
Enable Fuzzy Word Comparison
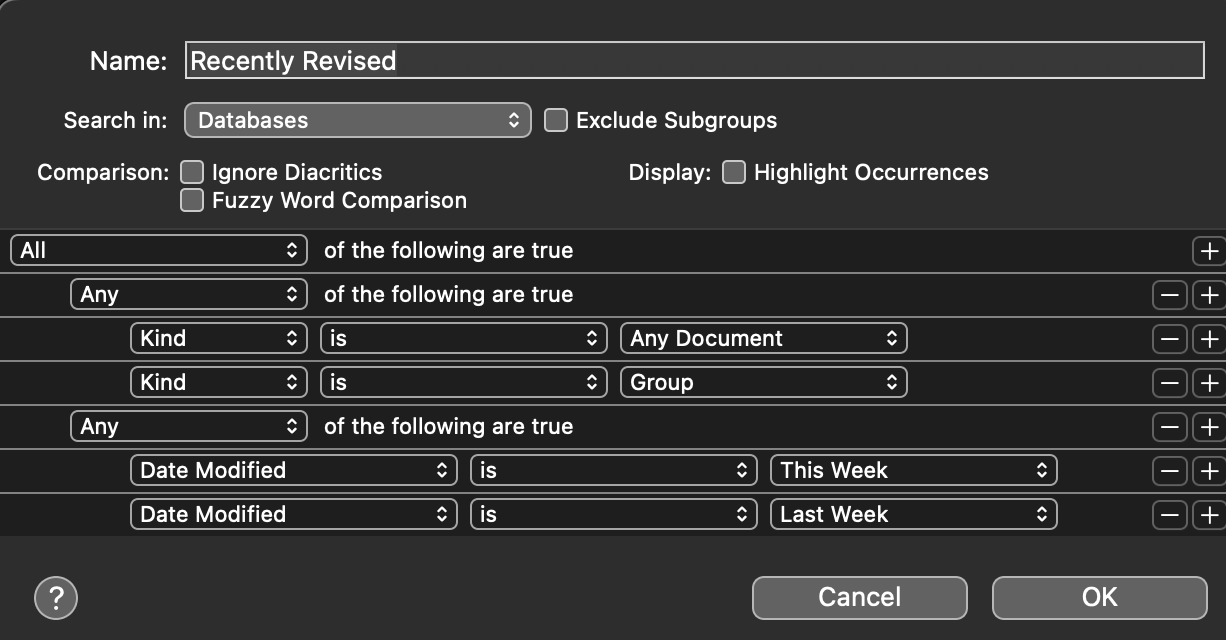pyautogui.click(x=191, y=201)
